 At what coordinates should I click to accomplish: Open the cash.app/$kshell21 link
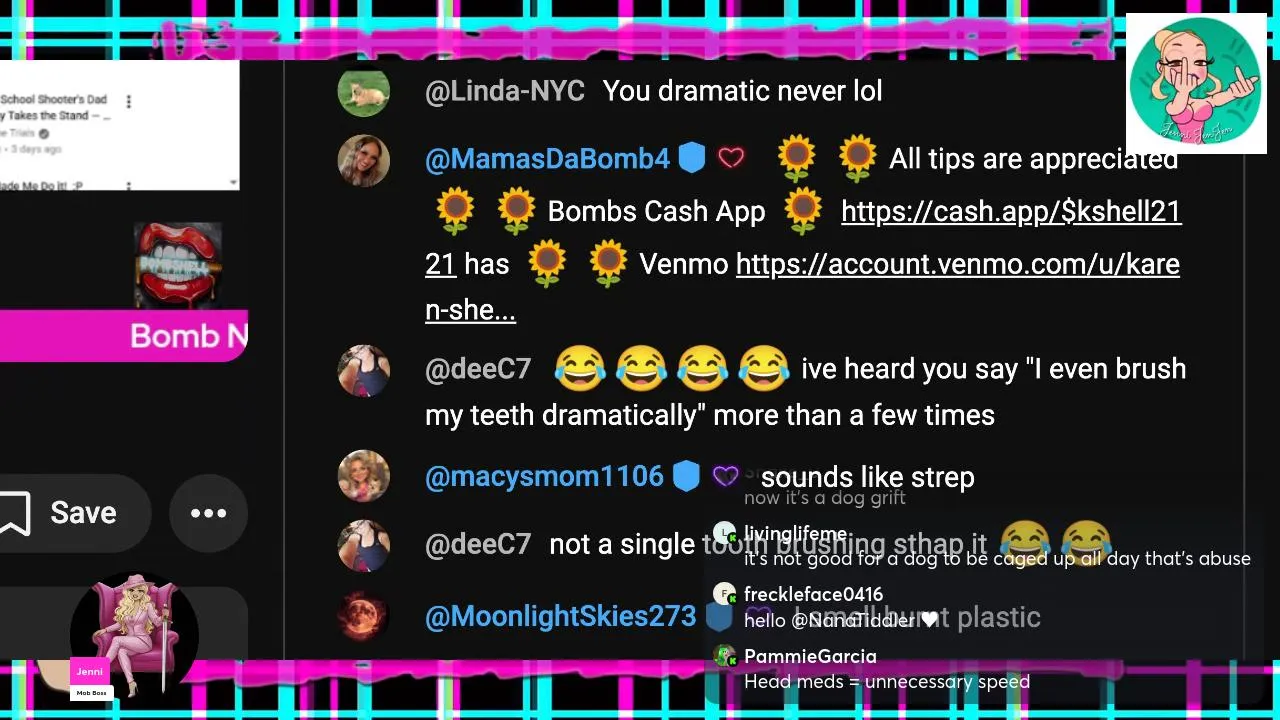(x=1011, y=212)
